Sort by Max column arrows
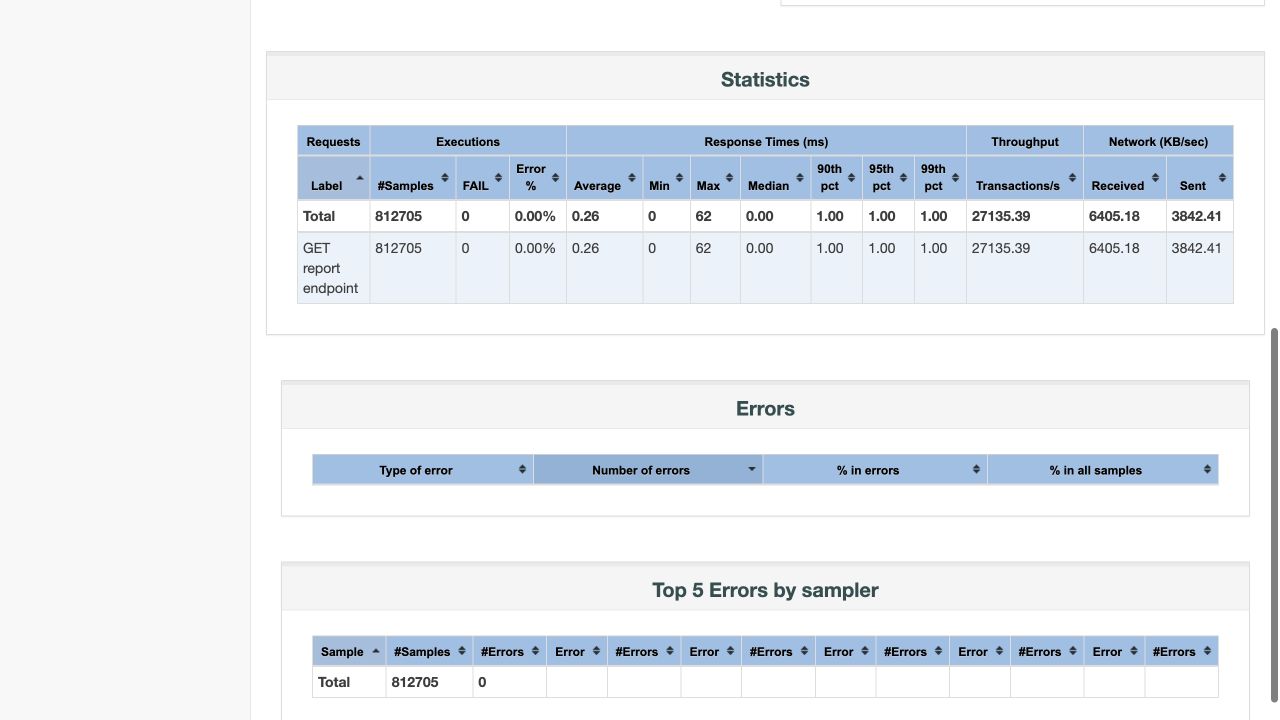 tap(729, 178)
